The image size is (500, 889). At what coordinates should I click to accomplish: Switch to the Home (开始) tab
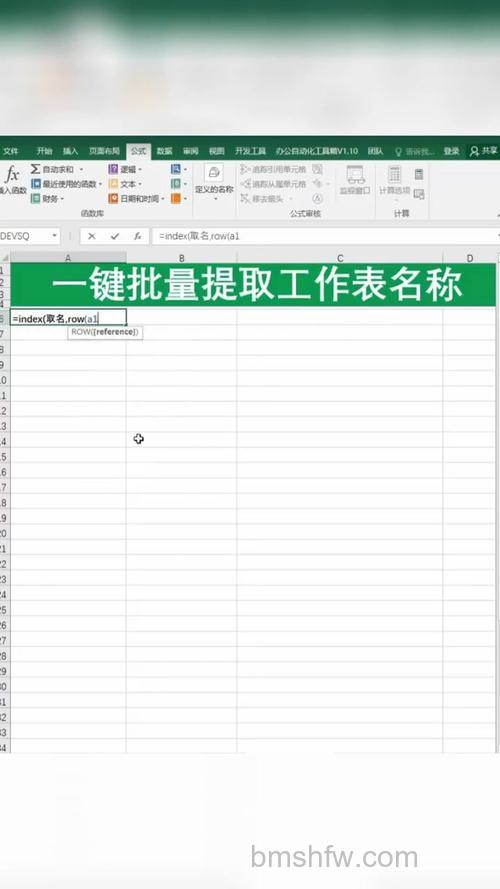coord(44,151)
